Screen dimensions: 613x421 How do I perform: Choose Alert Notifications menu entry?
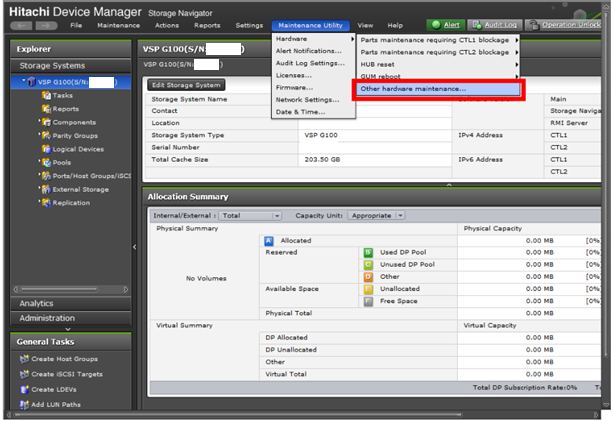[314, 51]
